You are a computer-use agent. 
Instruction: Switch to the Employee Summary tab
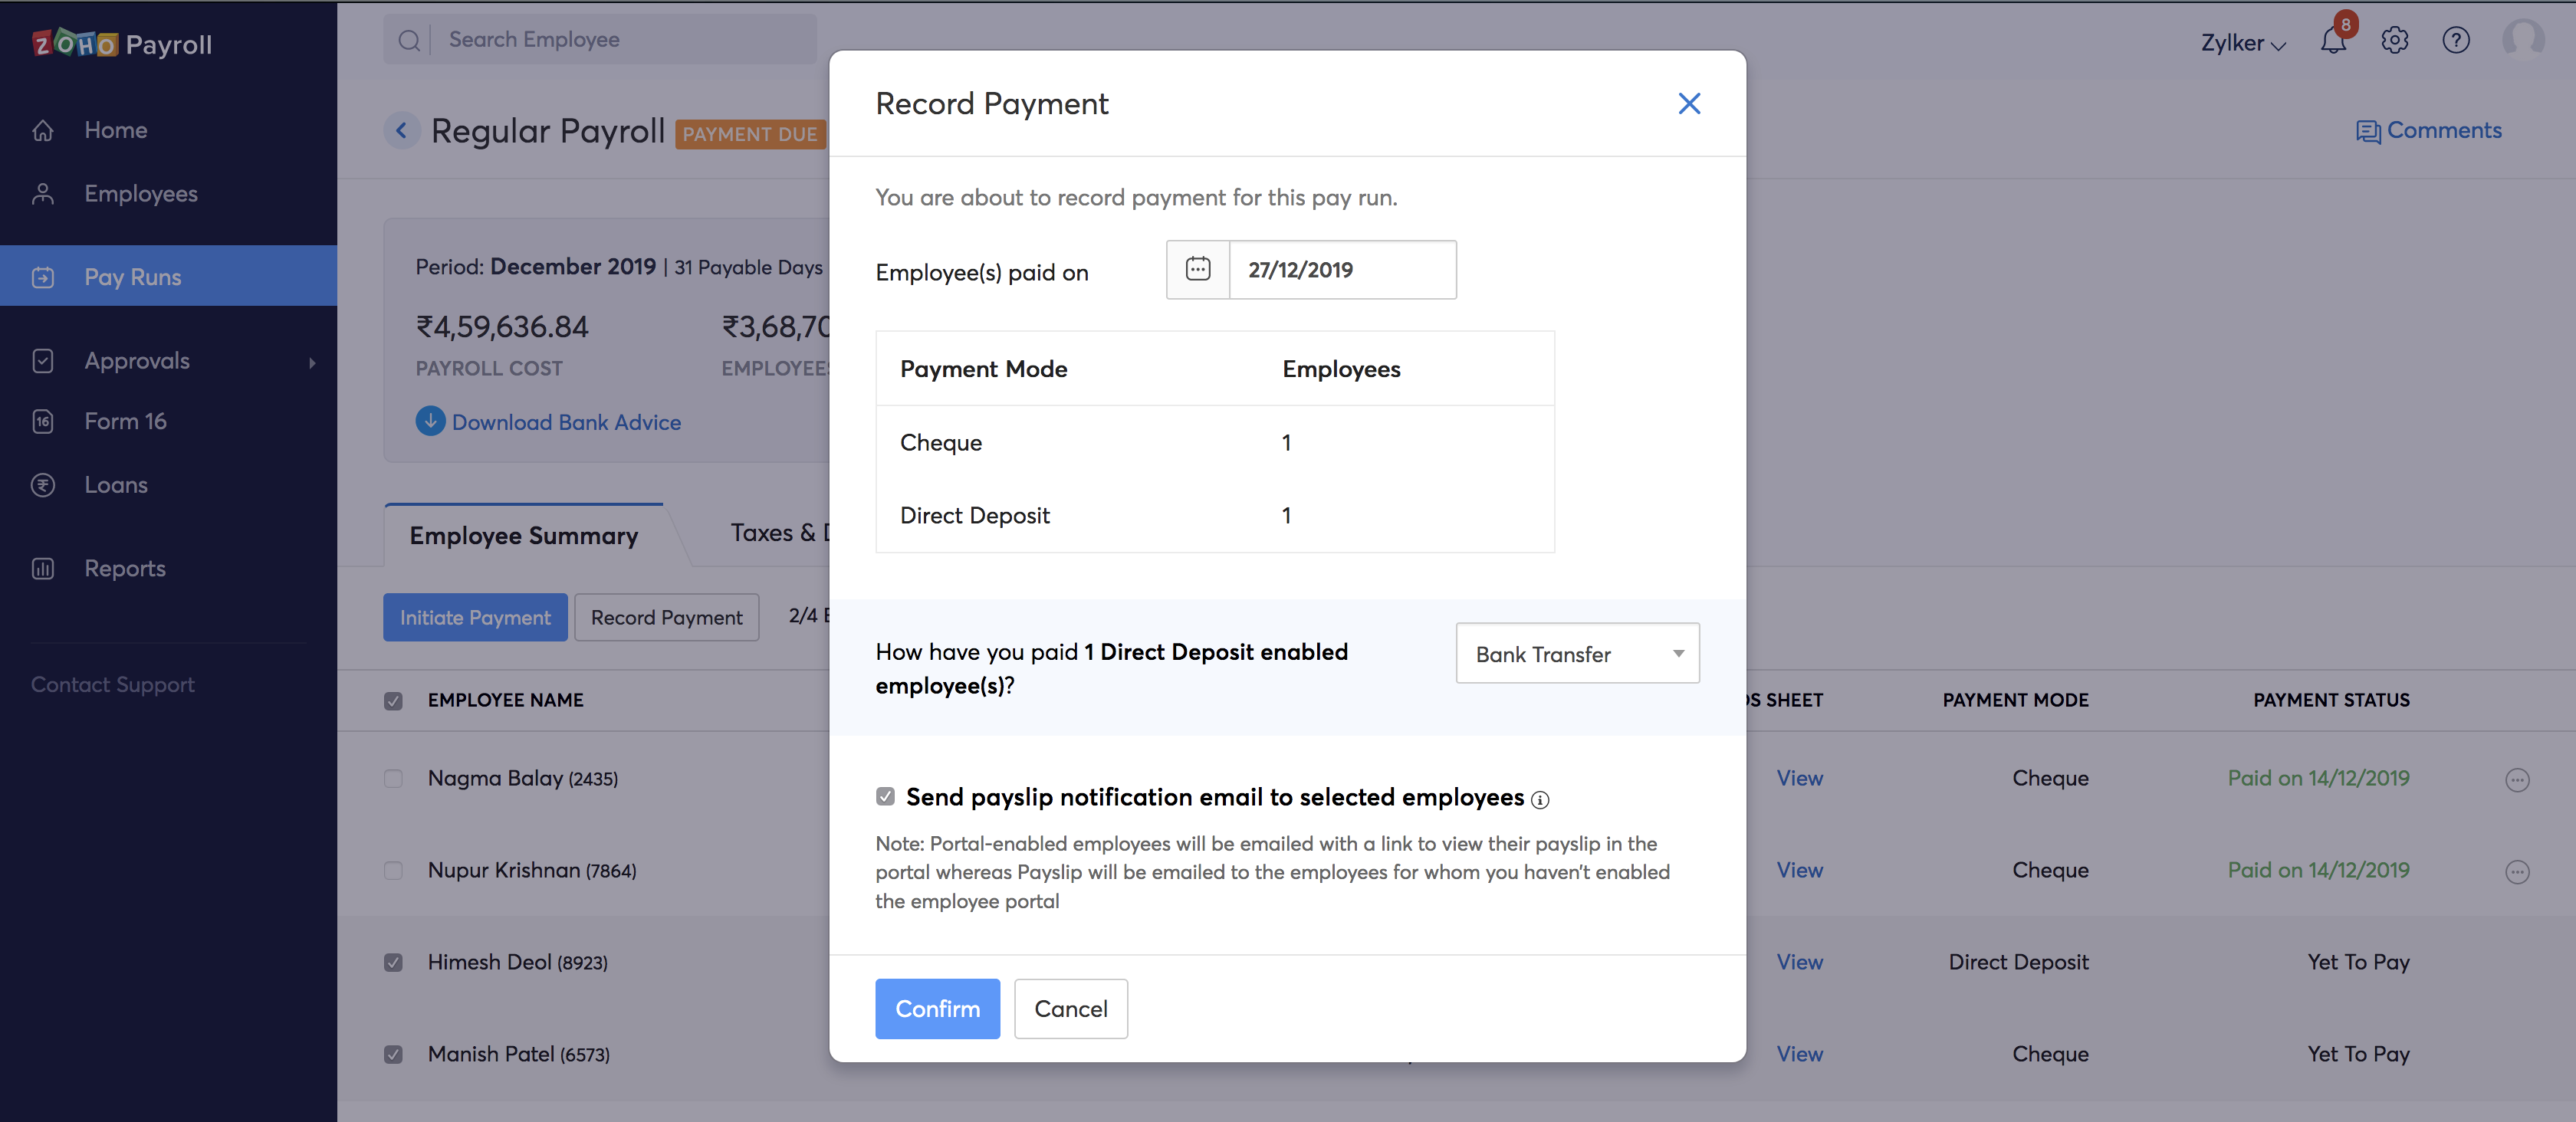pyautogui.click(x=523, y=535)
